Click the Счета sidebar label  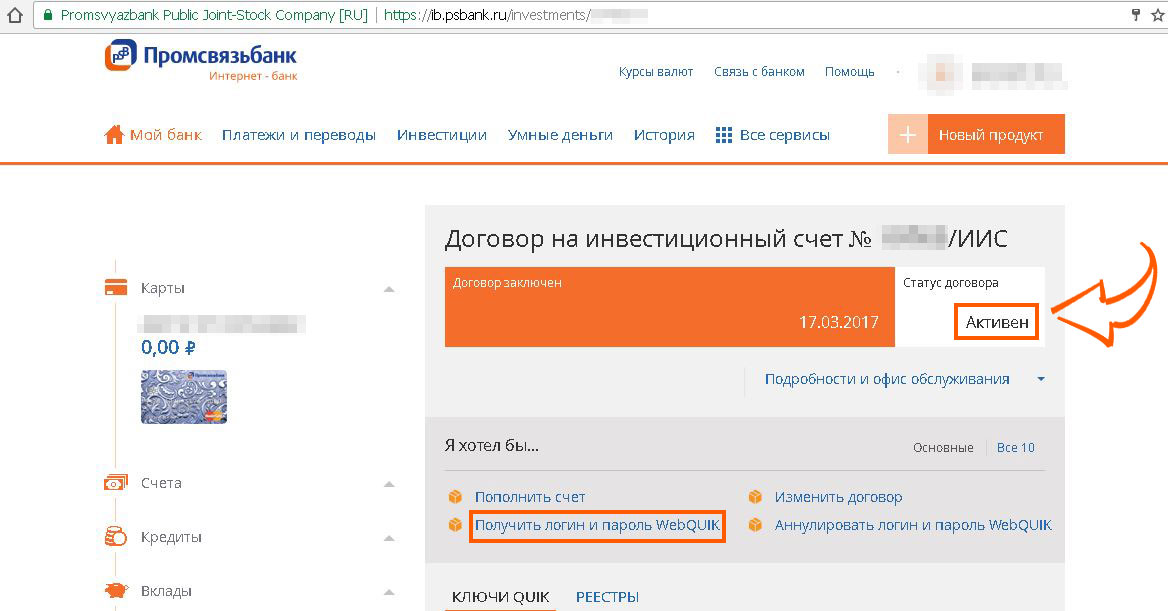[x=161, y=483]
